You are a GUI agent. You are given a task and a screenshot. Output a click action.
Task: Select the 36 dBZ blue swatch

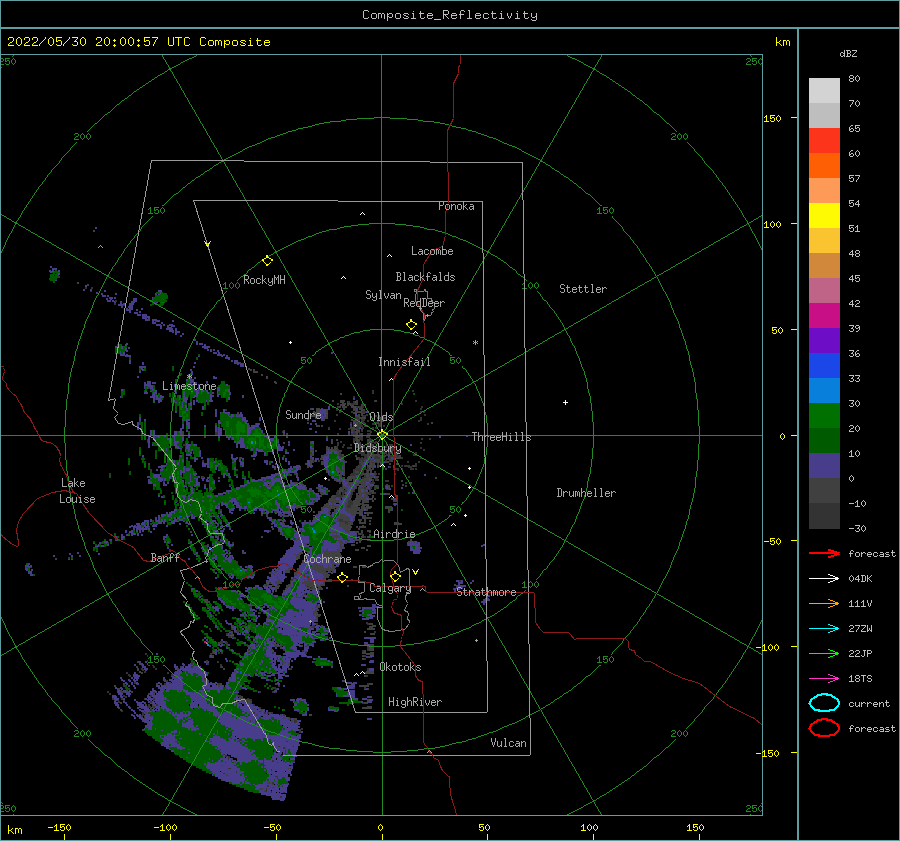[824, 365]
